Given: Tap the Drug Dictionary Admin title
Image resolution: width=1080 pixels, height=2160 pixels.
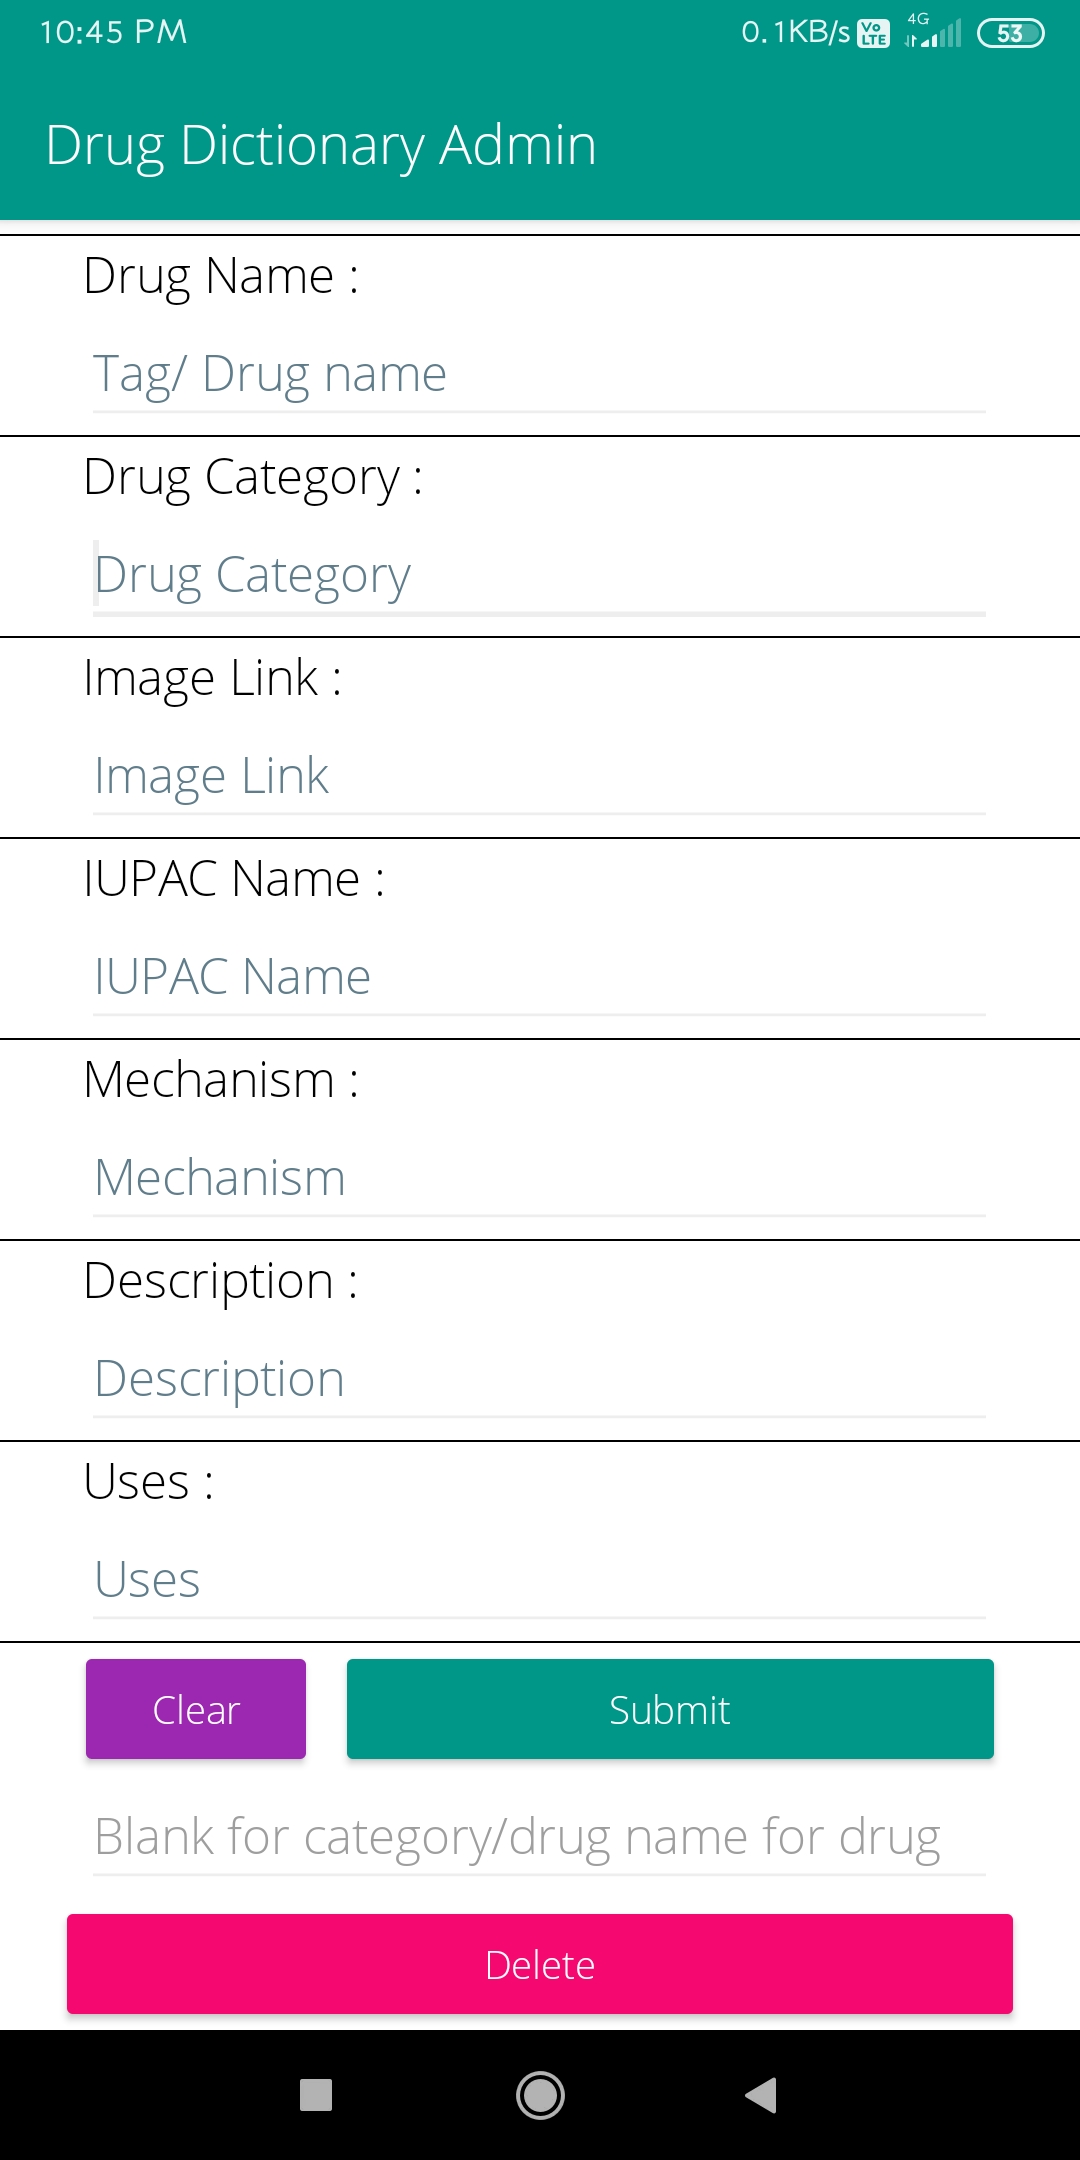Looking at the screenshot, I should pyautogui.click(x=321, y=145).
